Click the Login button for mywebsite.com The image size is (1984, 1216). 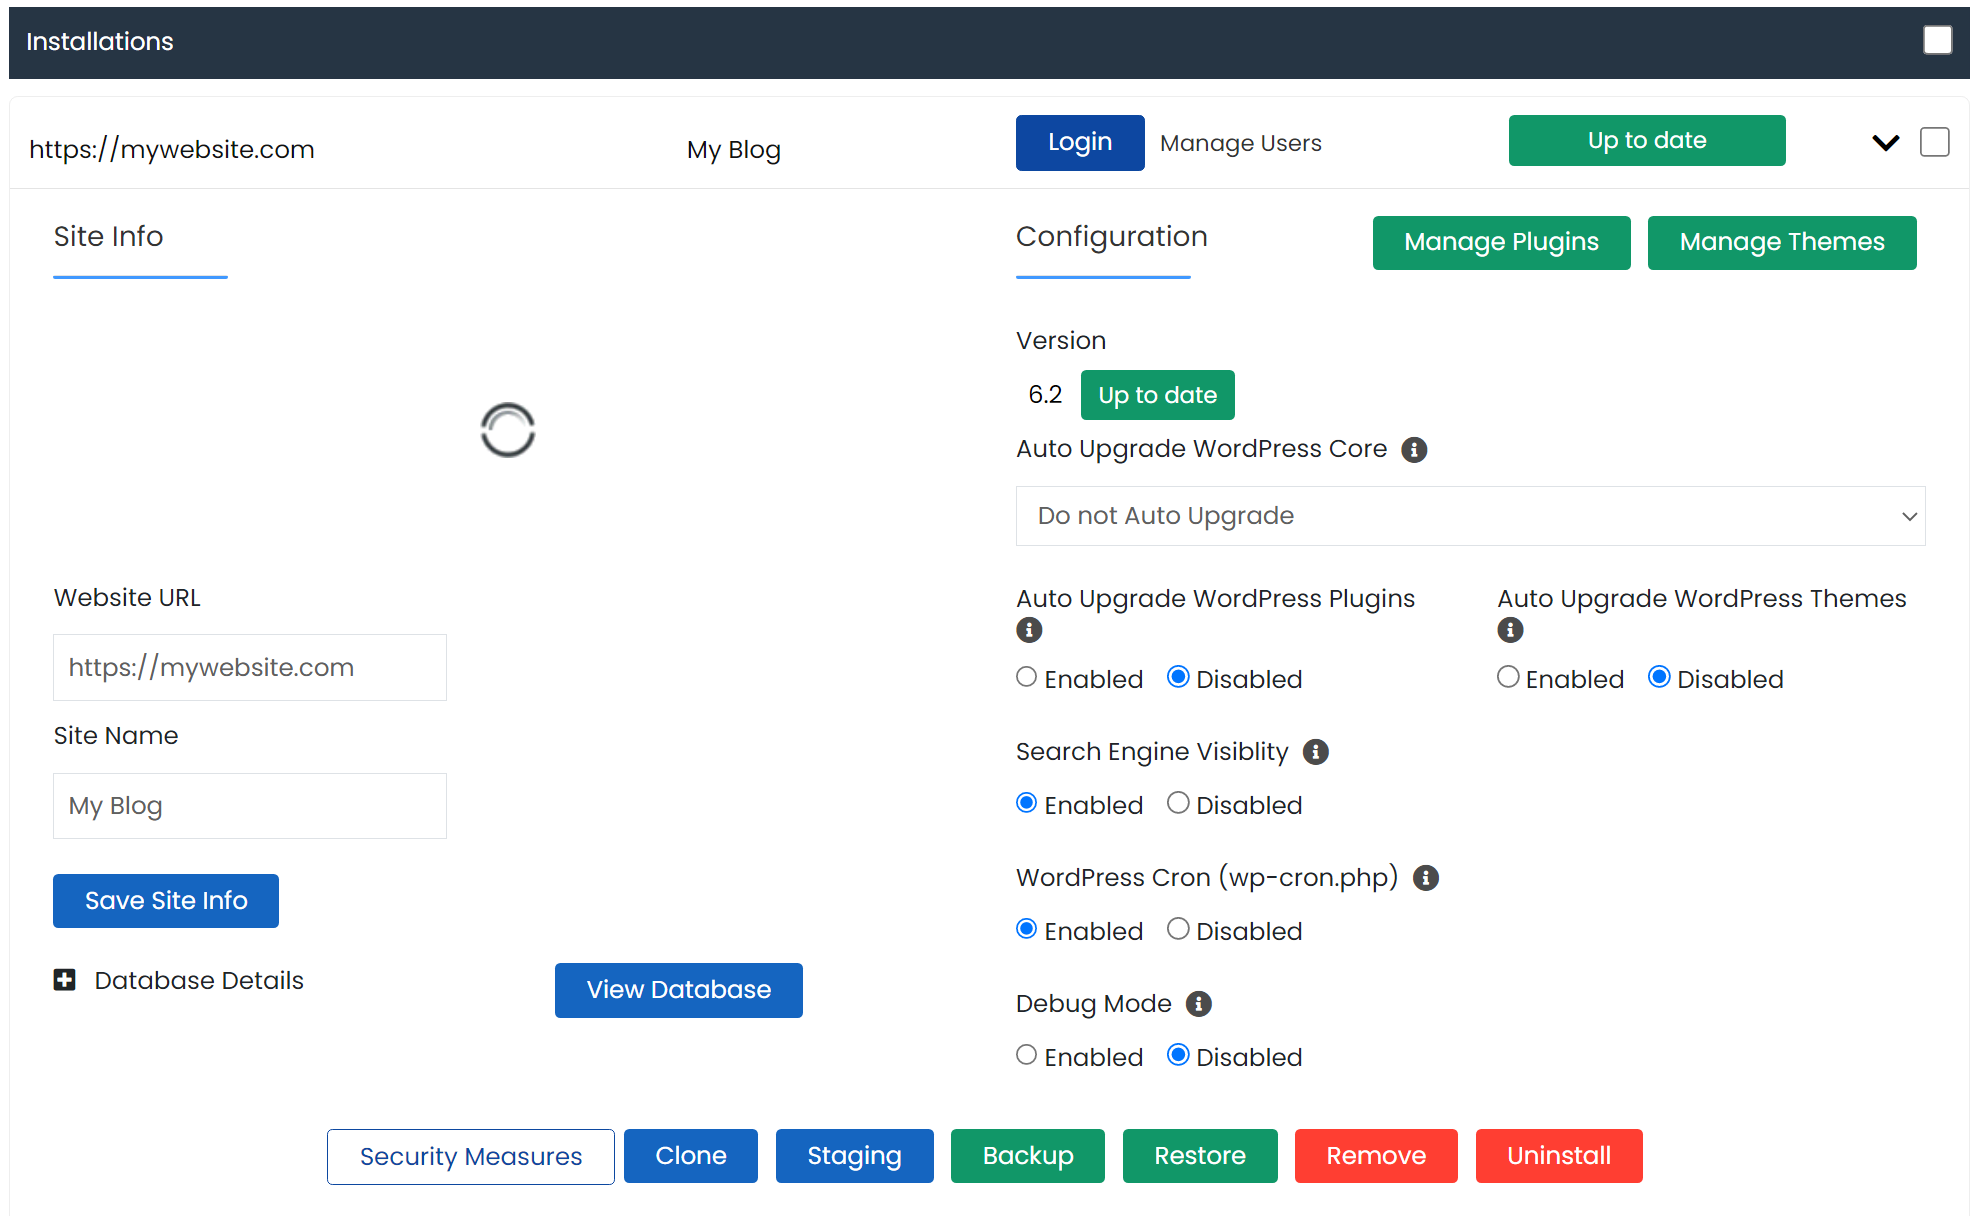(x=1080, y=142)
